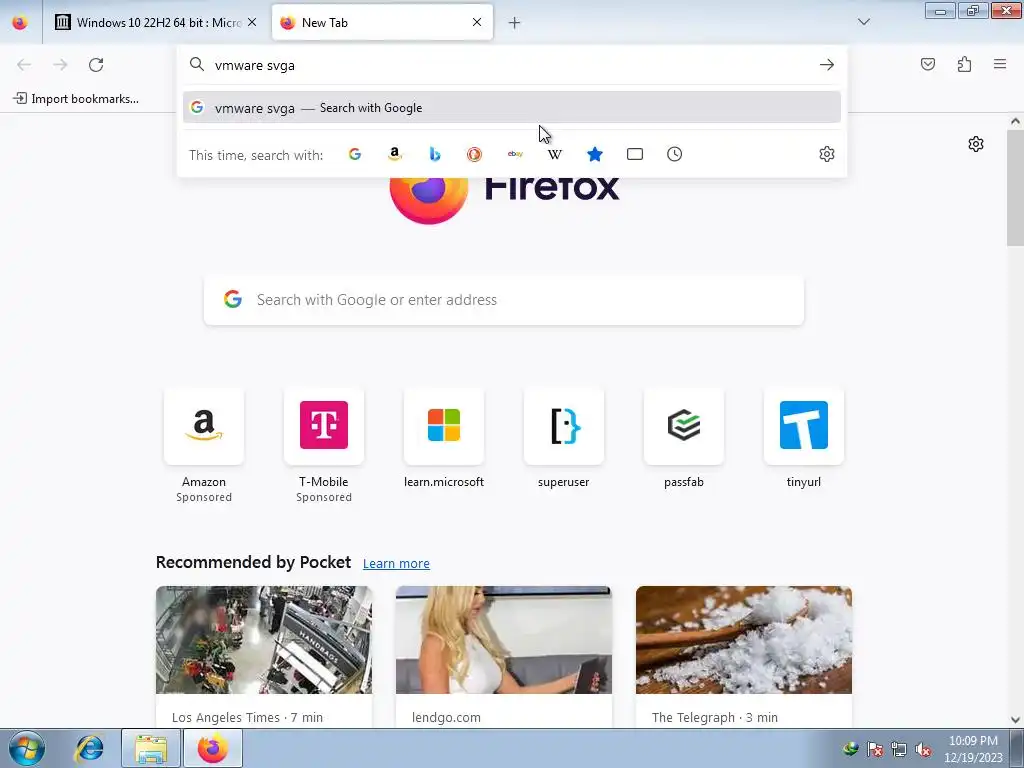Go forward one page
The width and height of the screenshot is (1024, 768).
click(60, 65)
